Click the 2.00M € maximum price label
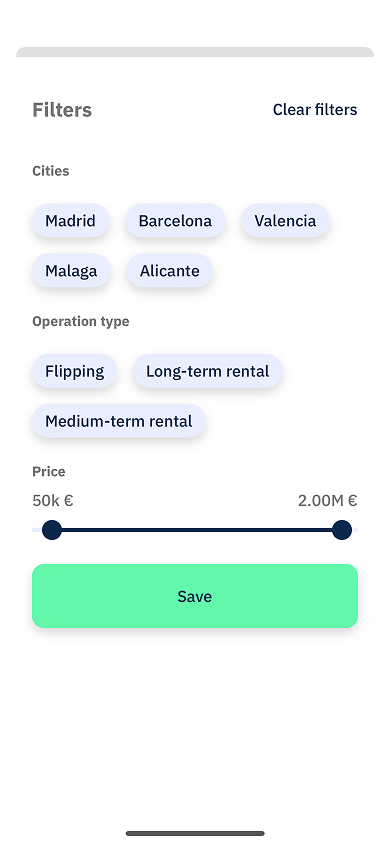This screenshot has width=390, height=844. click(328, 501)
